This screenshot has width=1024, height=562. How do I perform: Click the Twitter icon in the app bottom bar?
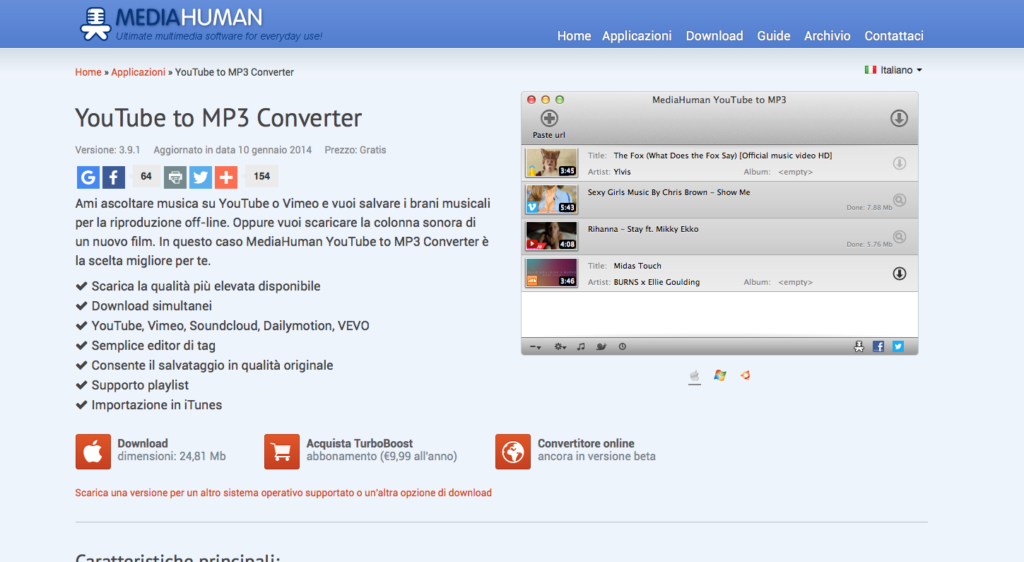899,347
